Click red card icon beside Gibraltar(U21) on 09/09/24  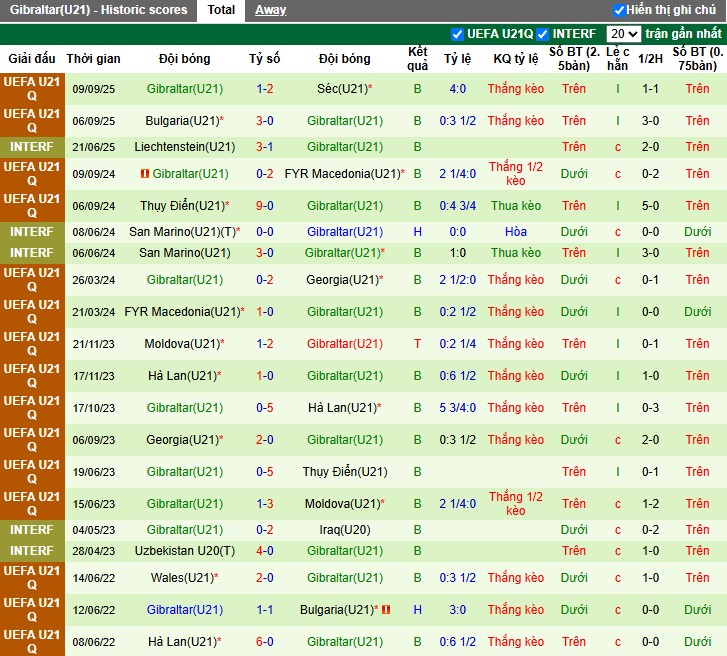144,174
